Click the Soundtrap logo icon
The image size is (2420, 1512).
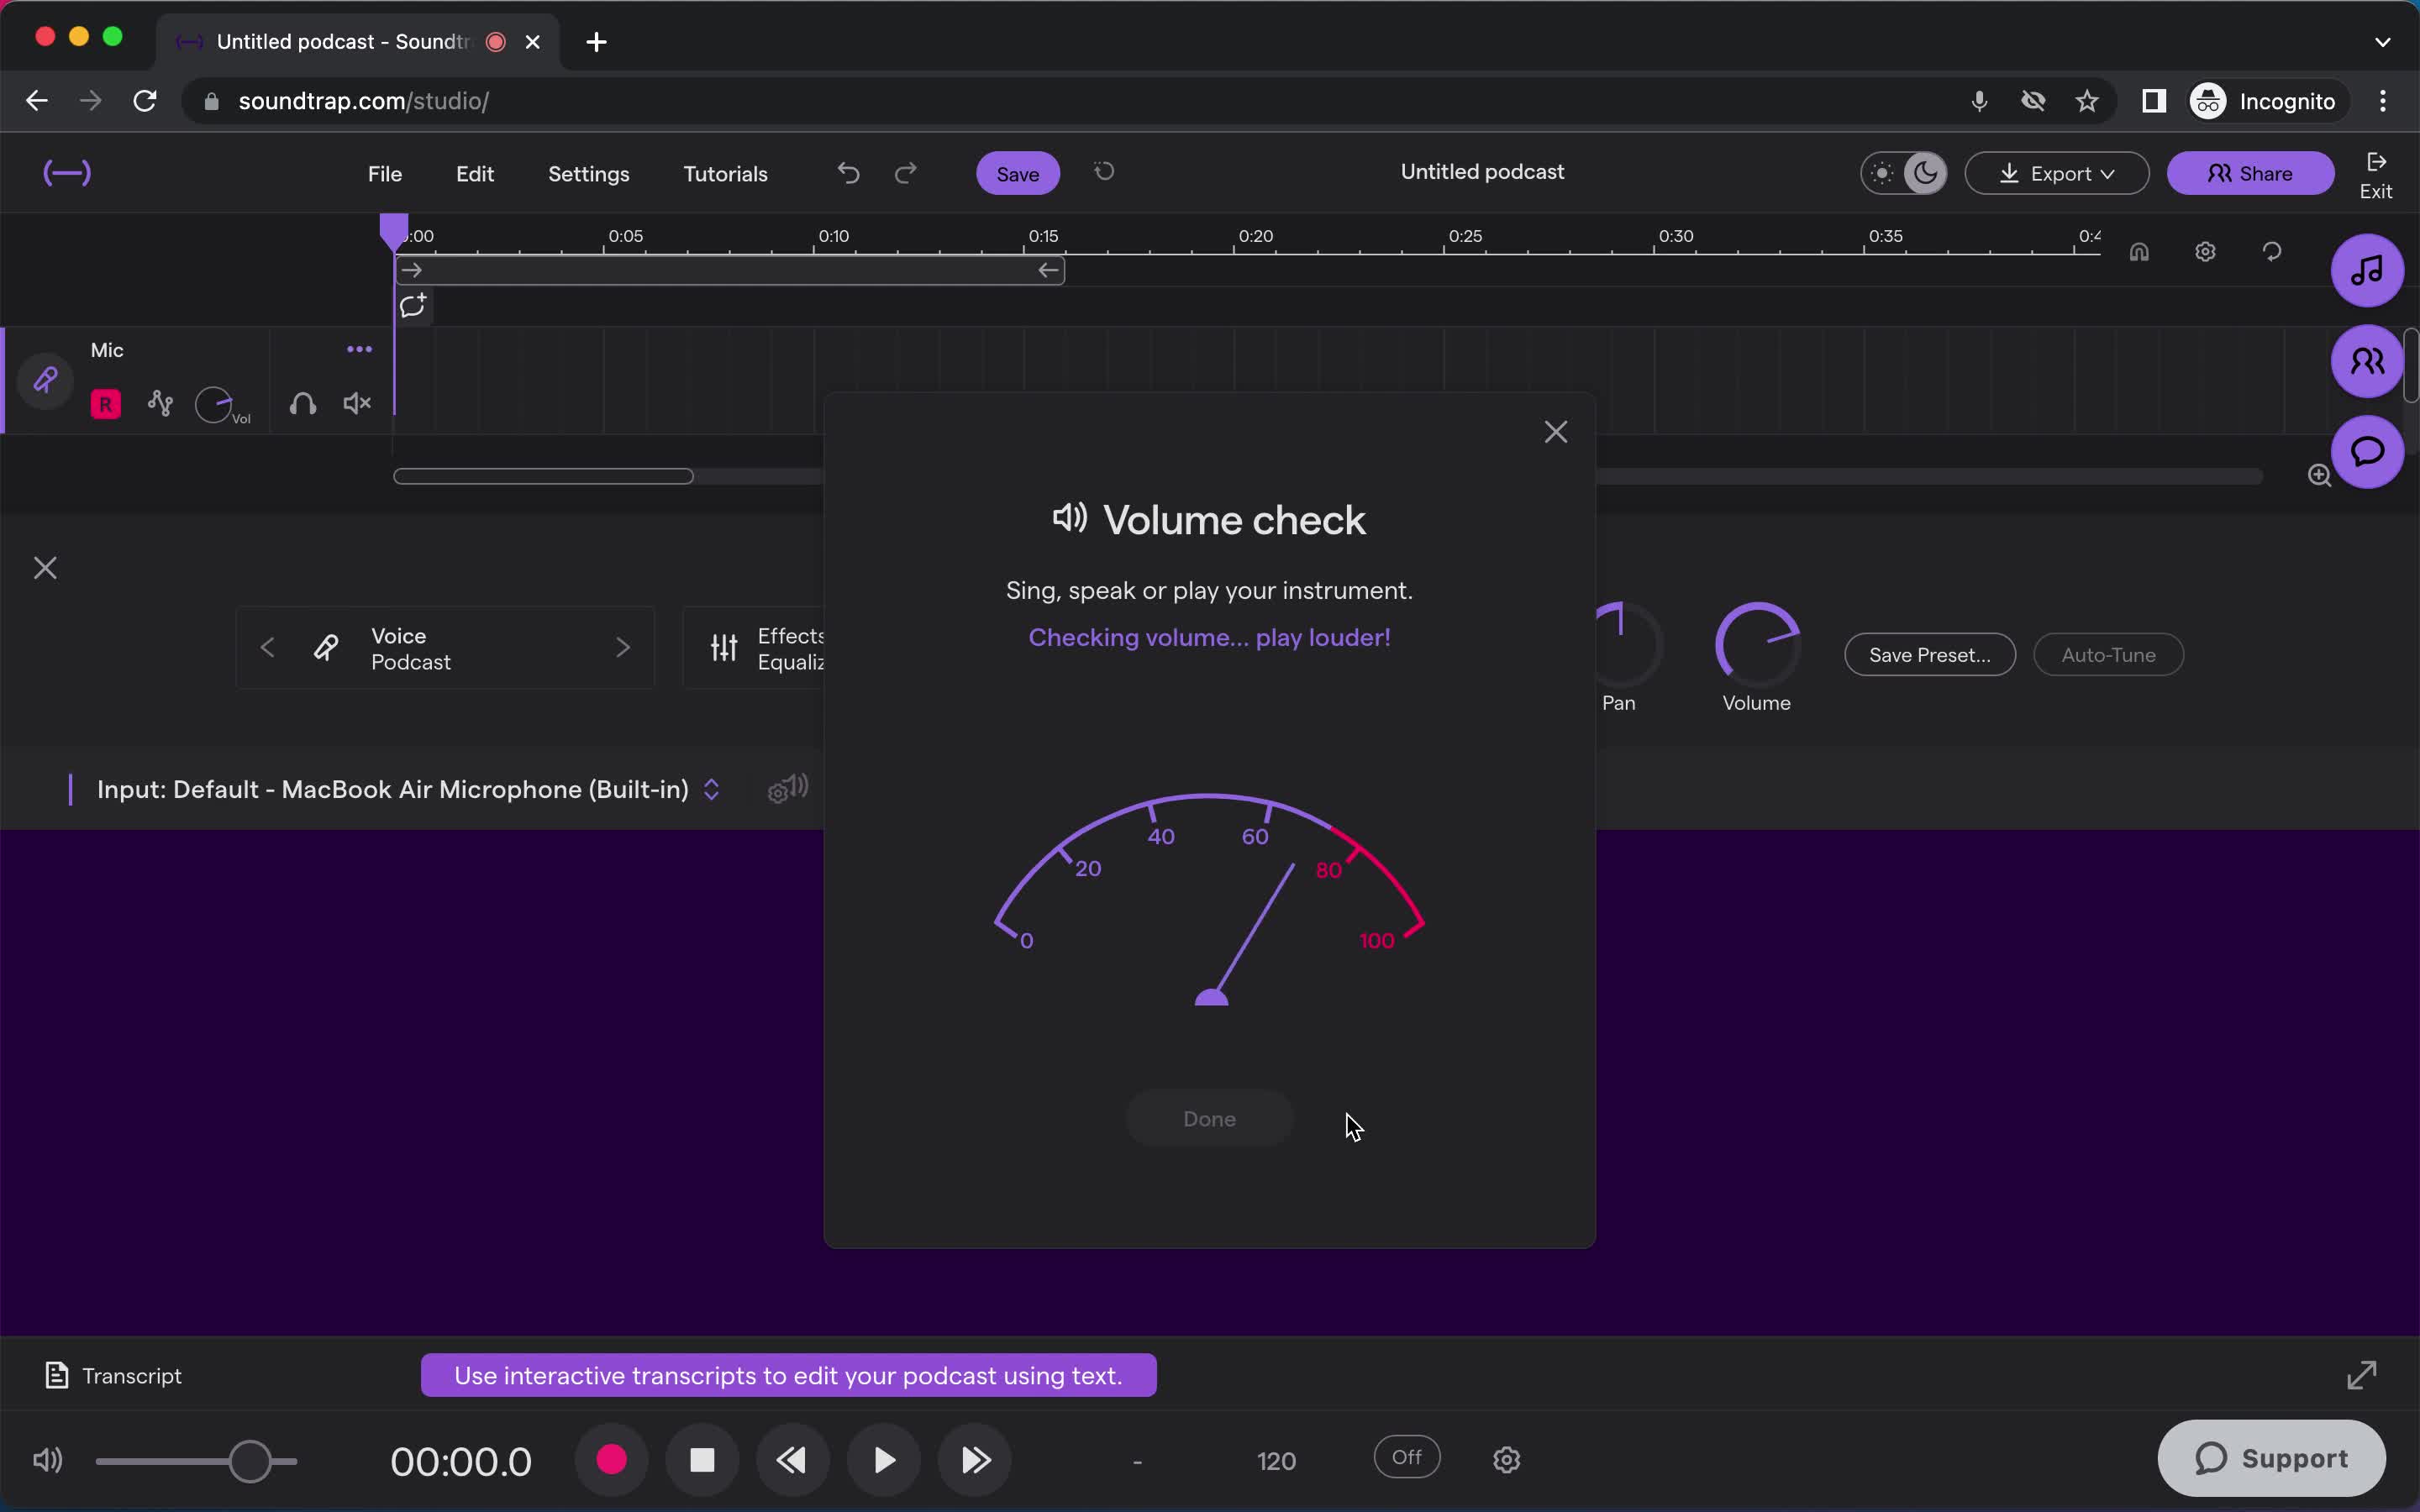pyautogui.click(x=67, y=173)
